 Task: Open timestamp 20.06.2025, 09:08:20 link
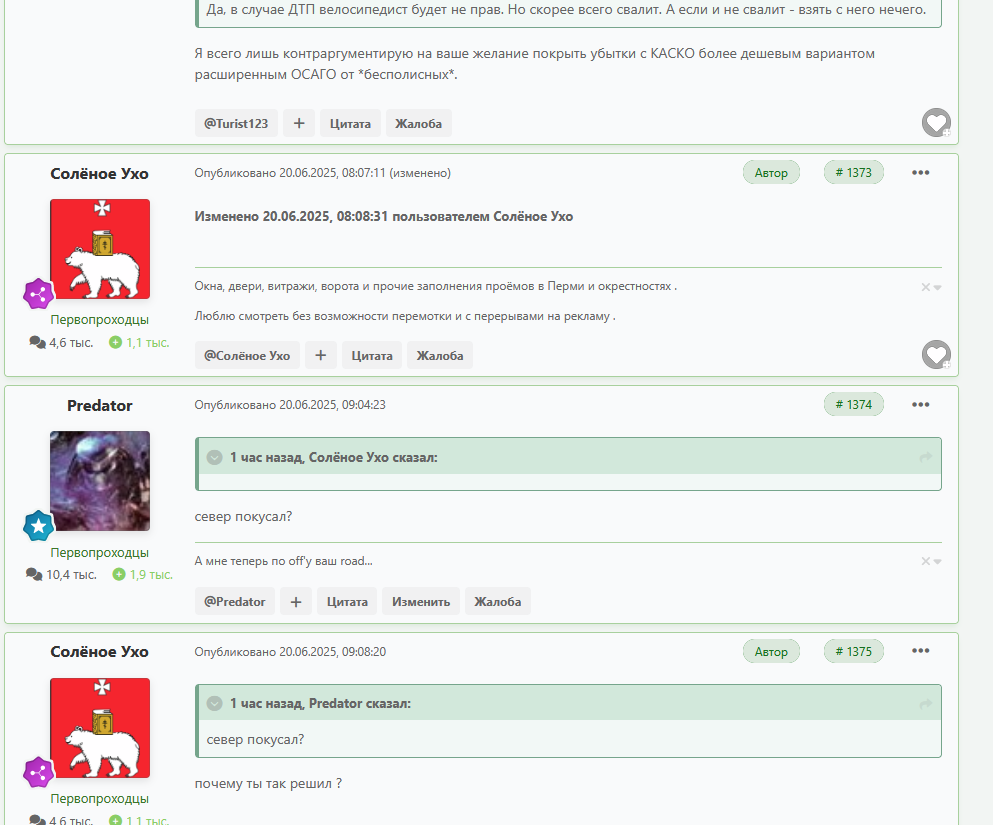(289, 652)
